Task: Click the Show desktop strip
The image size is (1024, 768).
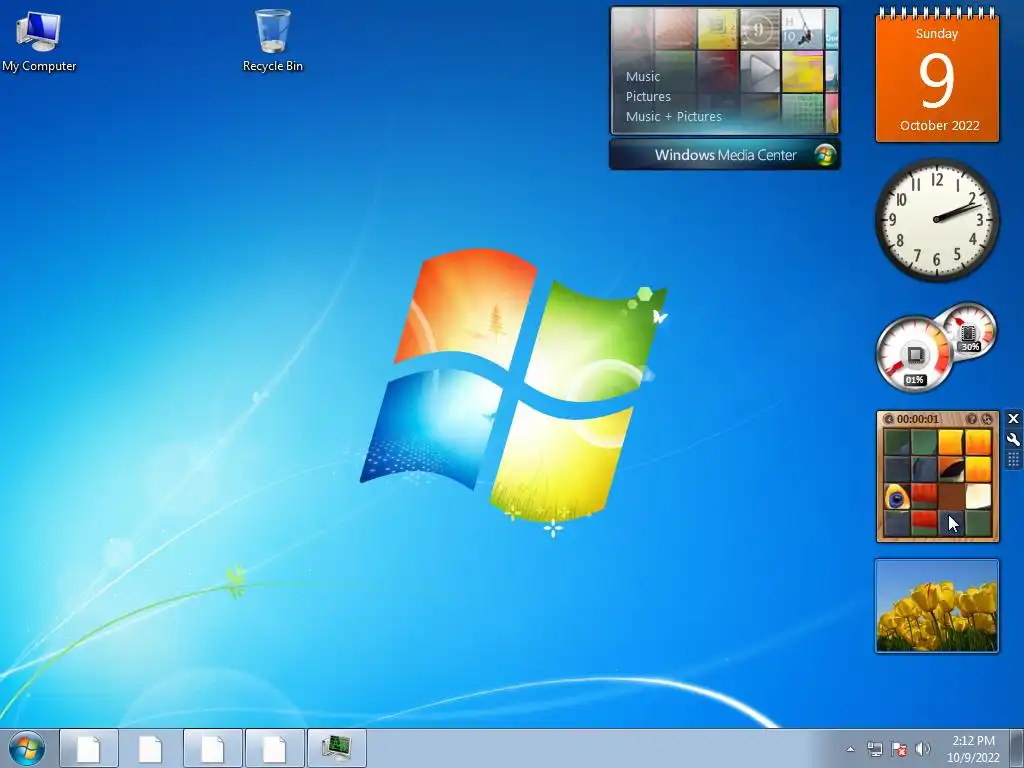Action: point(1017,748)
